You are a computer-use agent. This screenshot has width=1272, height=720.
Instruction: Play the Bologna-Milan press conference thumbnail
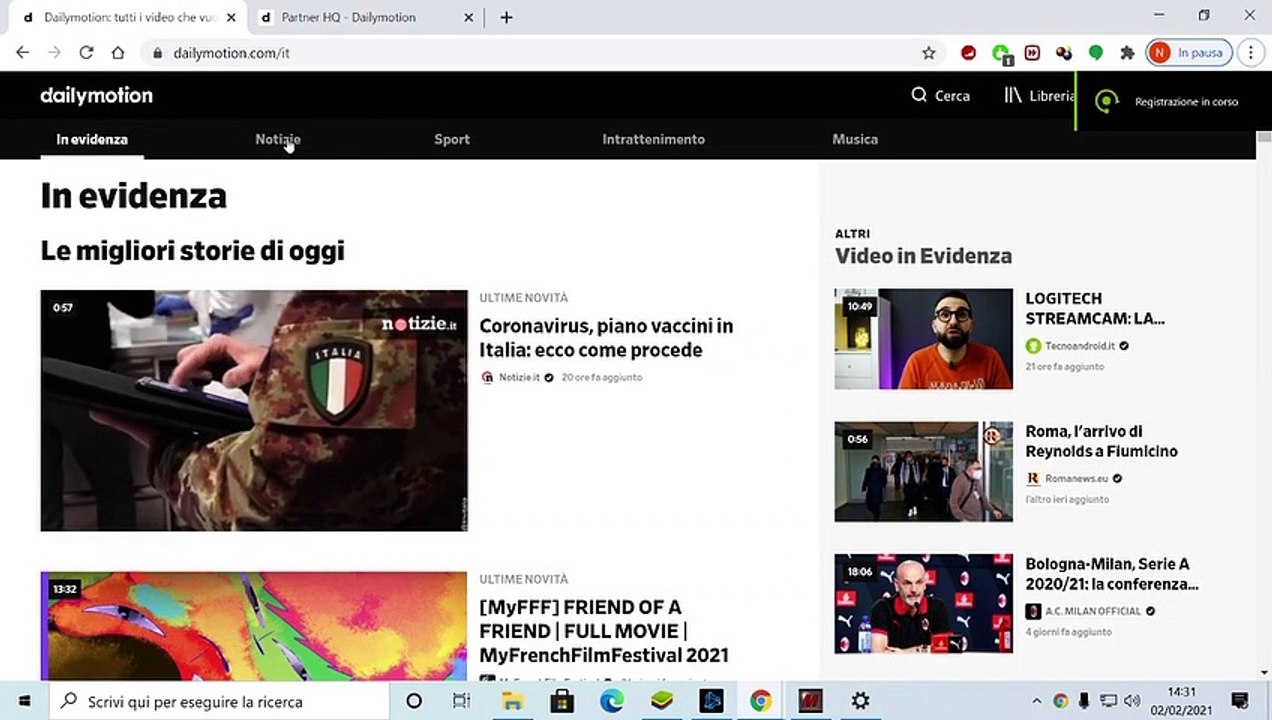[923, 604]
